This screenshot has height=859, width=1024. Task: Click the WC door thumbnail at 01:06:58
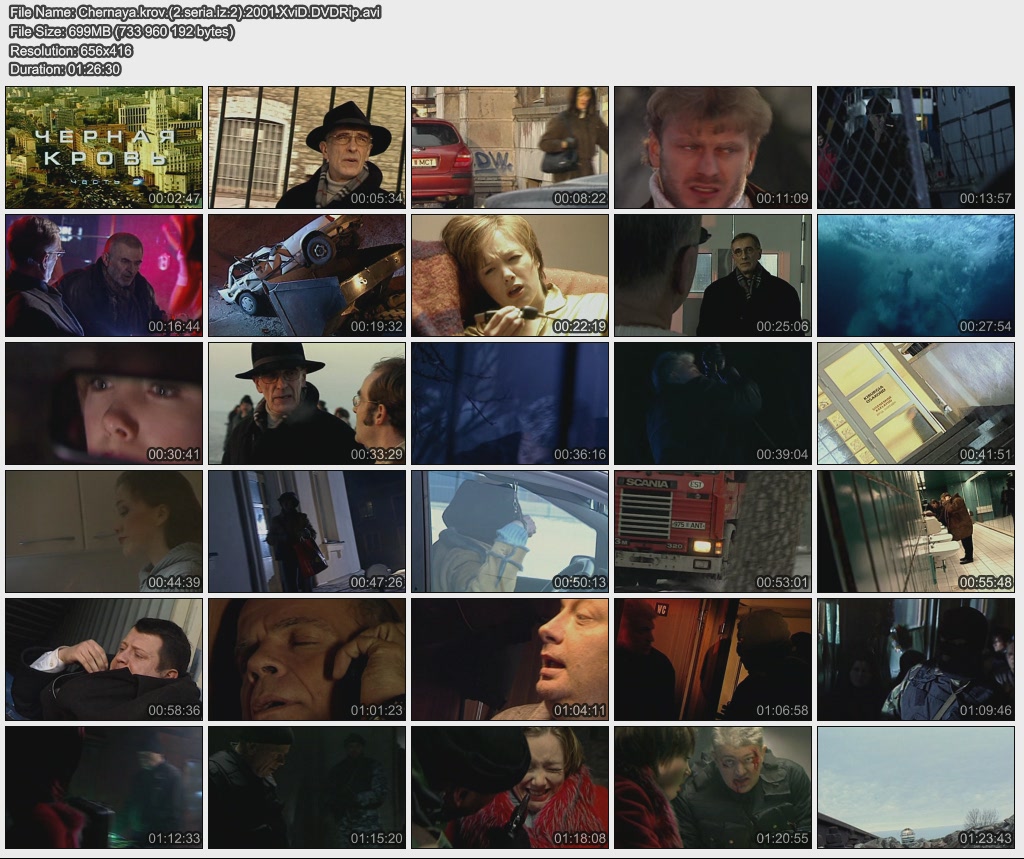coord(712,660)
